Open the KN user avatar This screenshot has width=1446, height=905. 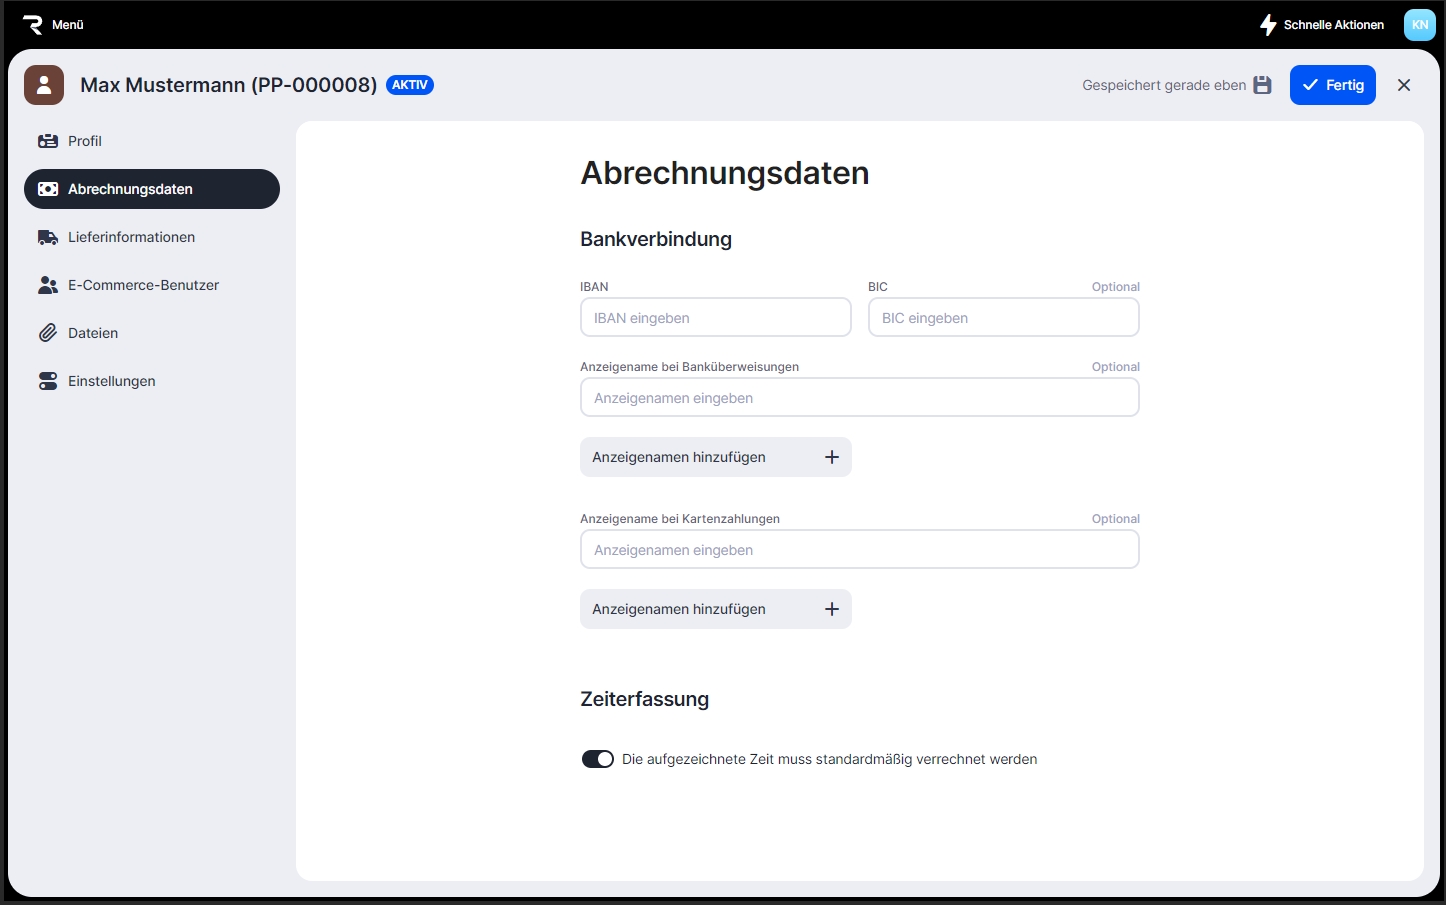tap(1419, 25)
